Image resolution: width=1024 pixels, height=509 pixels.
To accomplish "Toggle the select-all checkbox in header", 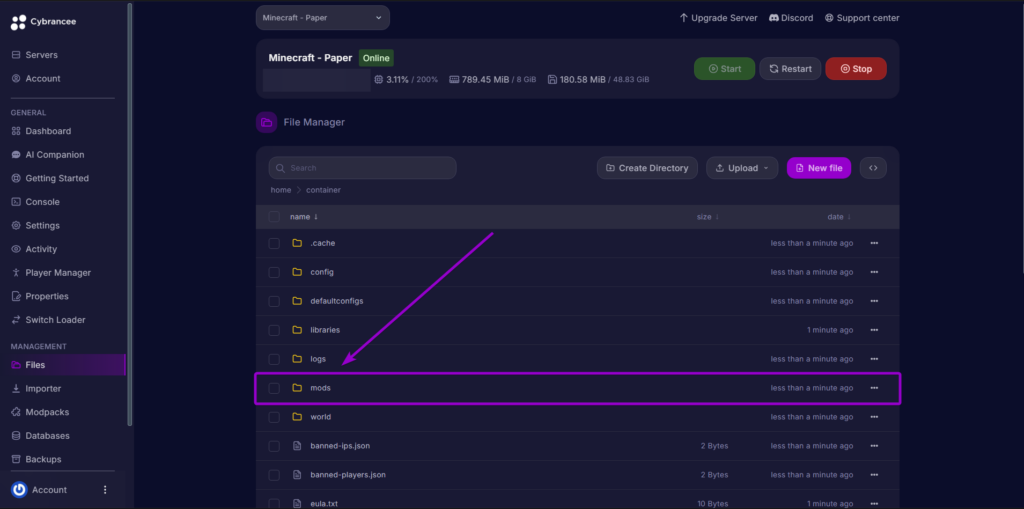I will click(274, 217).
